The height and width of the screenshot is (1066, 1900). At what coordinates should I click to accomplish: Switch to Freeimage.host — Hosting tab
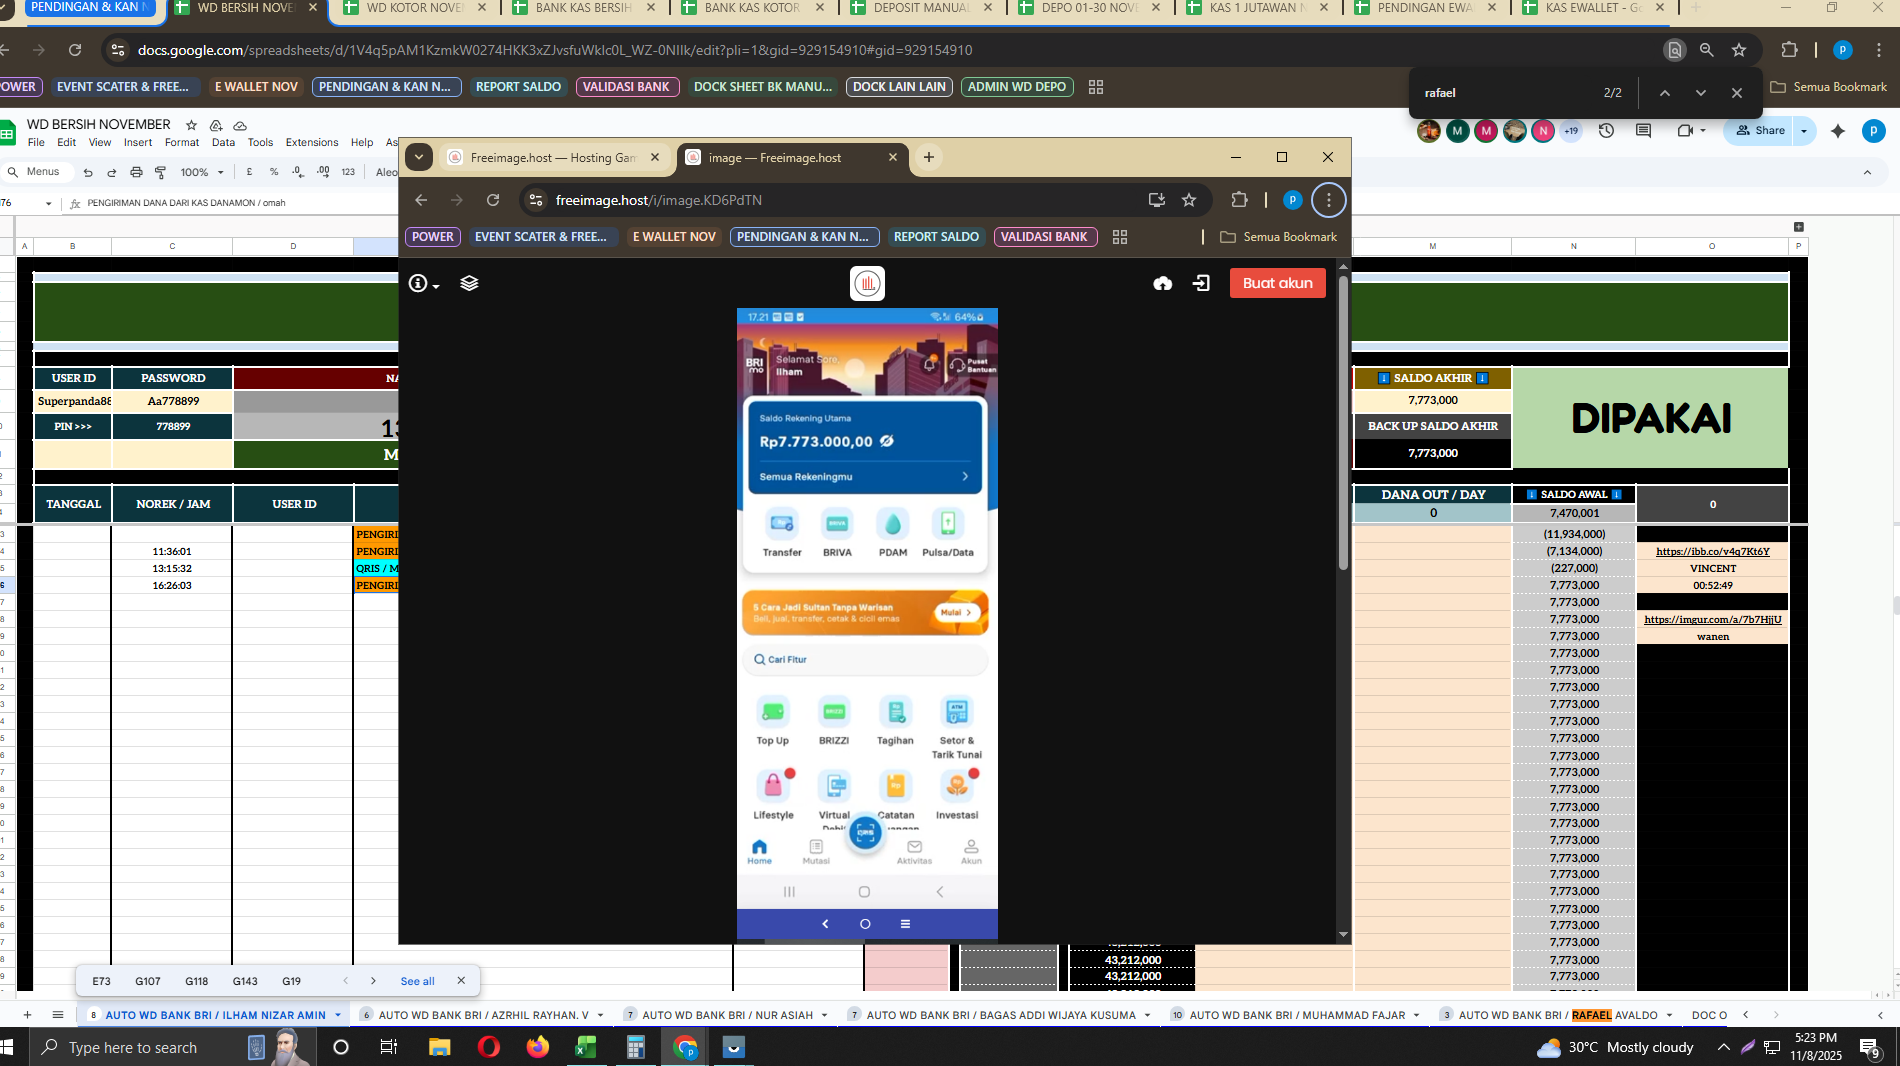coord(555,158)
